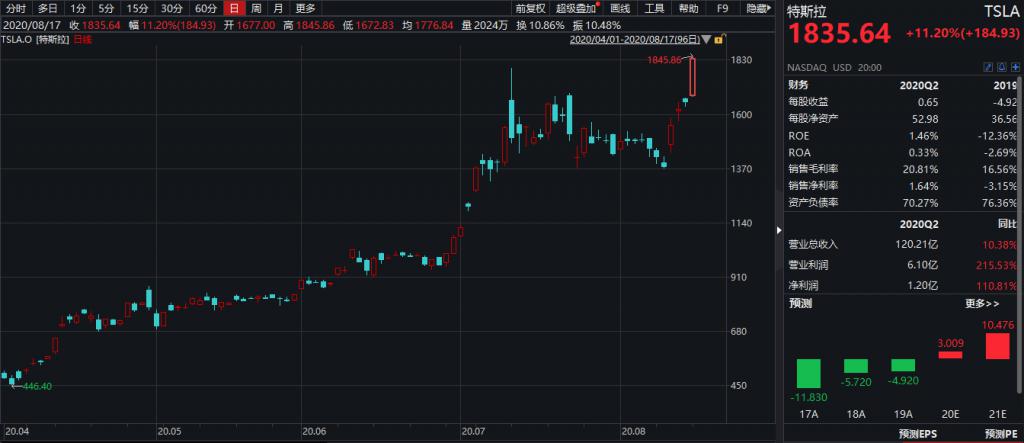
Task: Open the note/edit icon beside NASDAQ info
Action: point(988,67)
